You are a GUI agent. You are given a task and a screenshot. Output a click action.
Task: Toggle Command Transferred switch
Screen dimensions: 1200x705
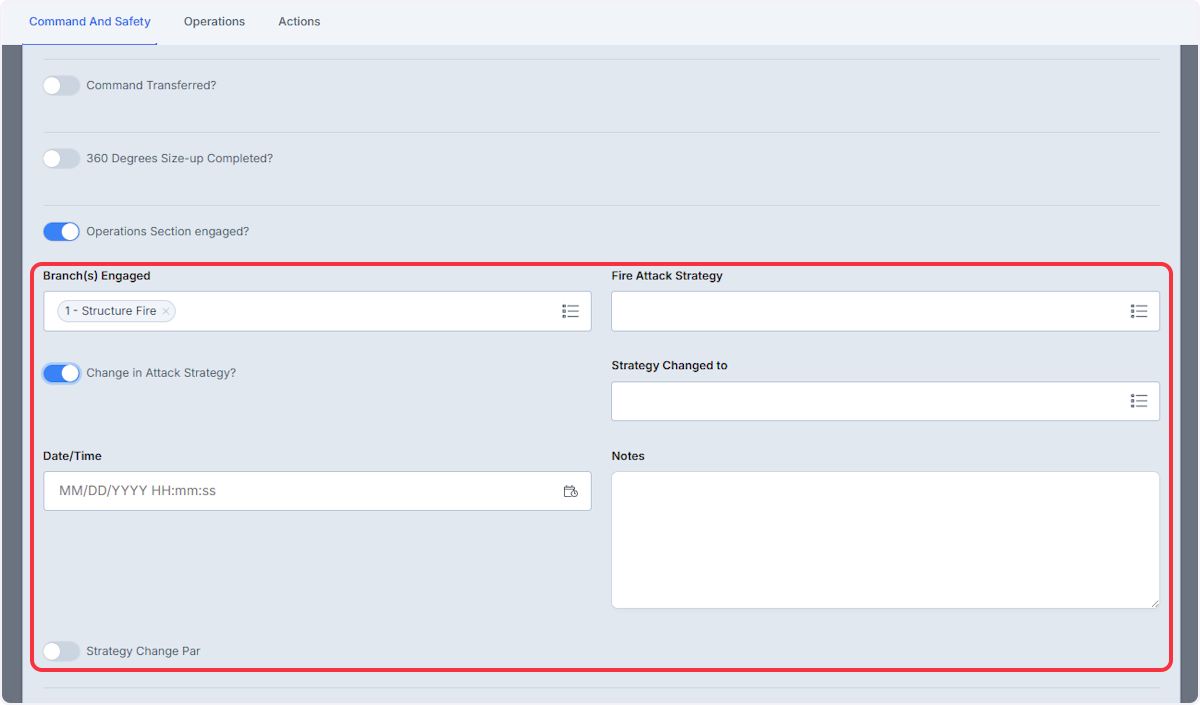tap(61, 85)
